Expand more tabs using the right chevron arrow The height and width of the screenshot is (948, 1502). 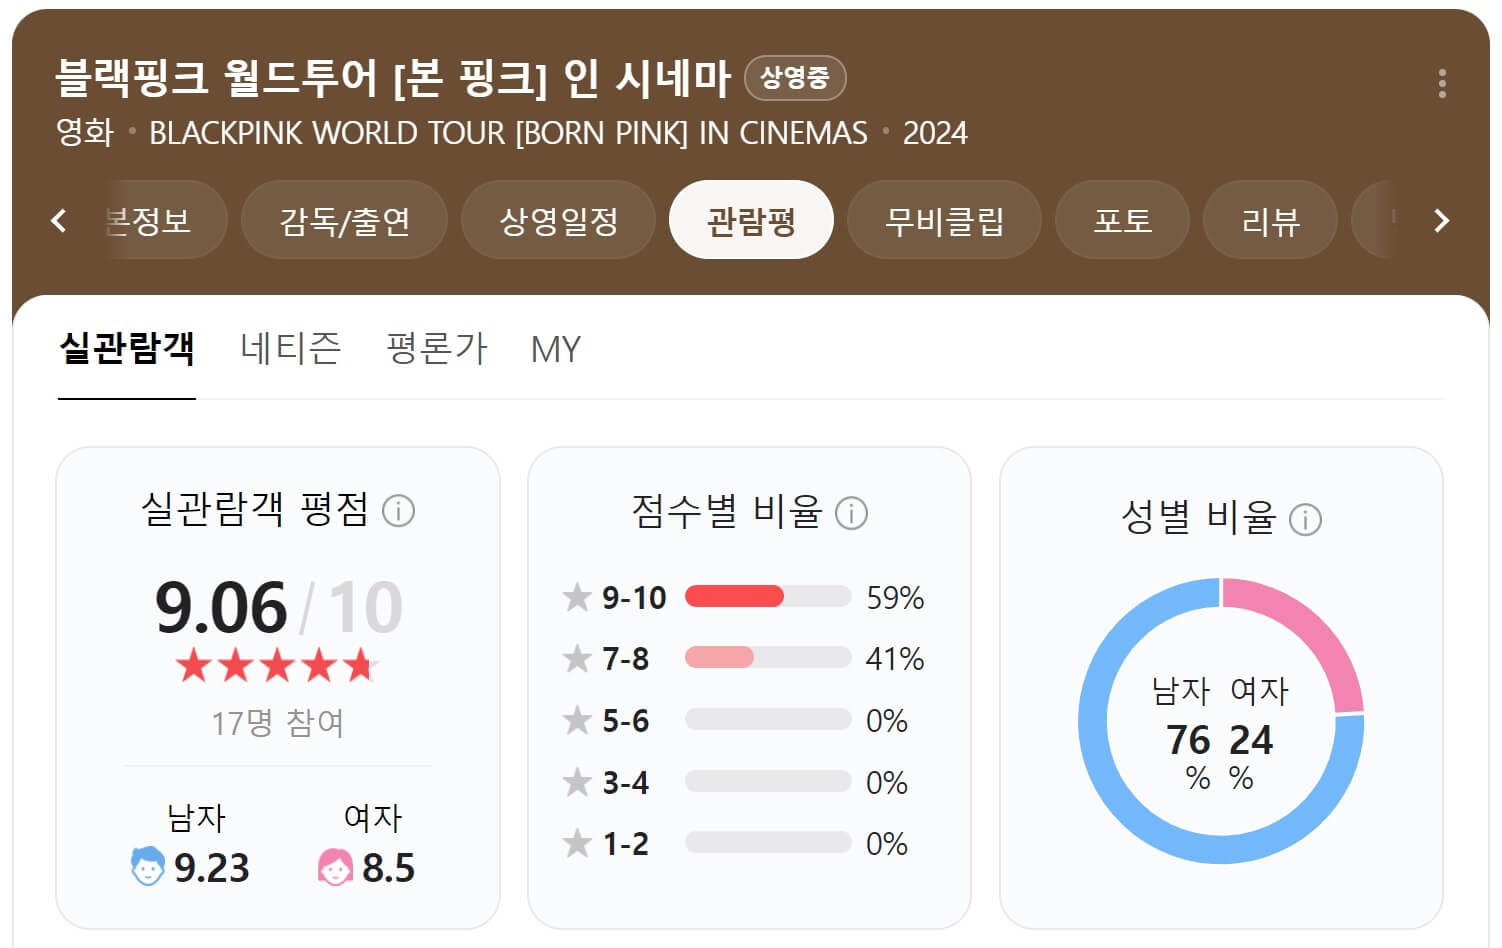[1441, 220]
